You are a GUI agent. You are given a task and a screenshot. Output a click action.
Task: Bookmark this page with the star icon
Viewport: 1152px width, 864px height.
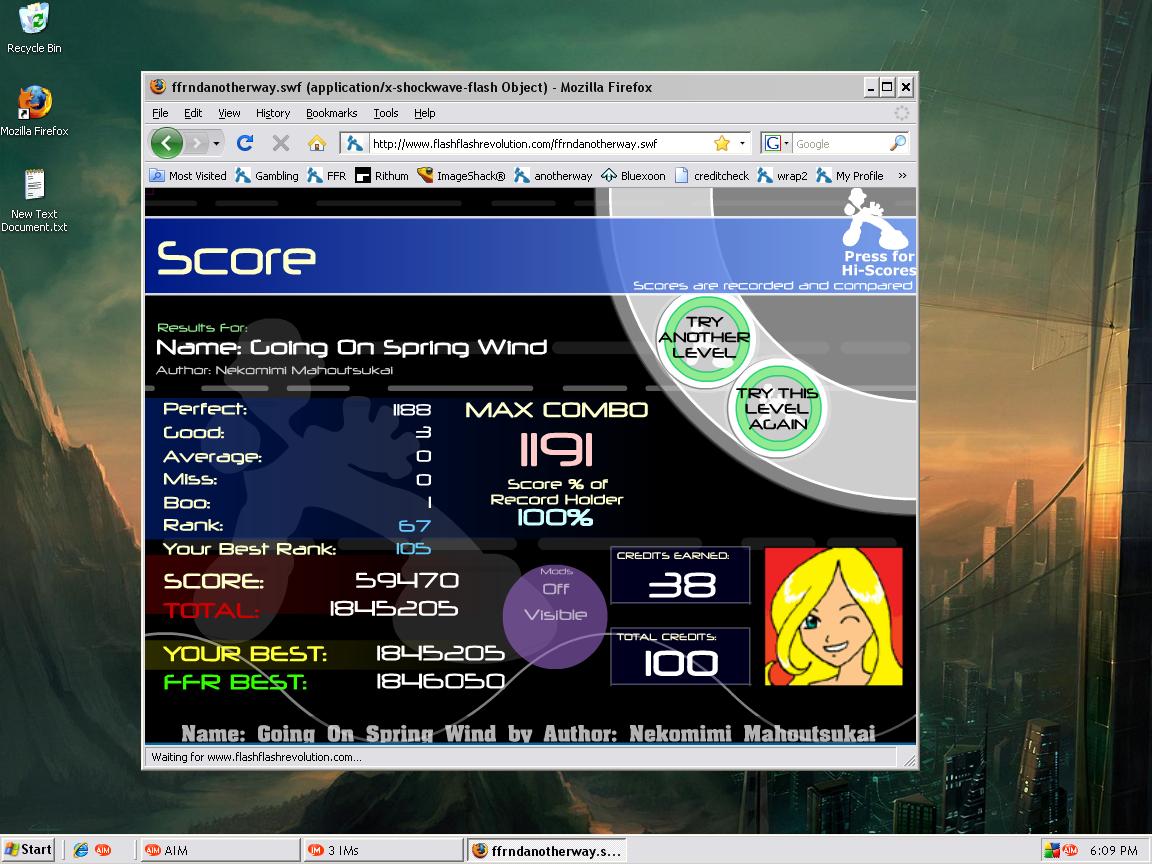(x=721, y=143)
